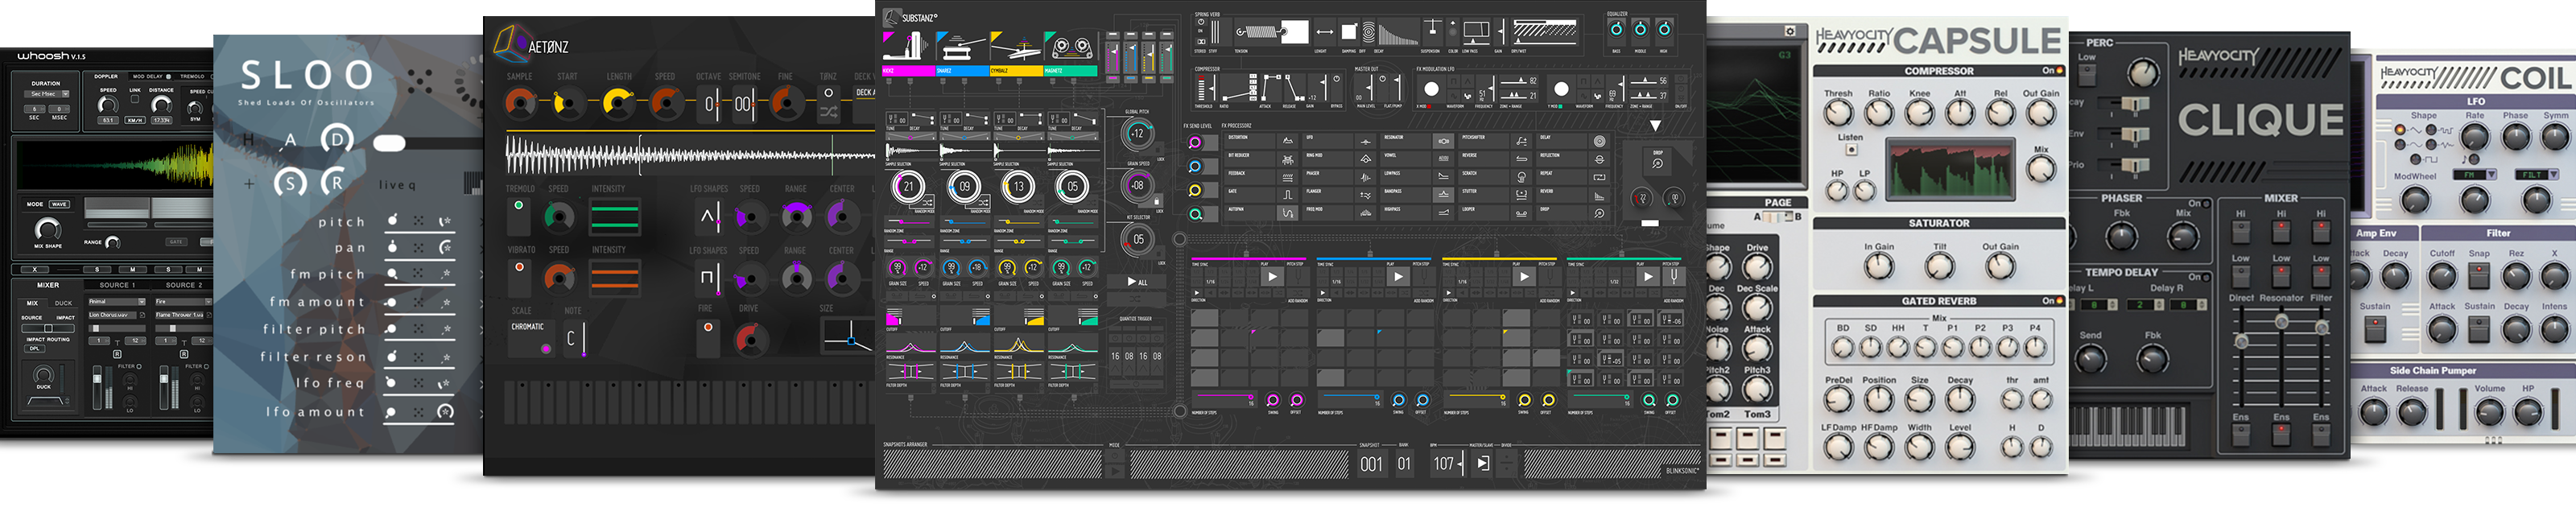The height and width of the screenshot is (524, 2576).
Task: Click the WAVE mode button in Whoosh
Action: 59,204
